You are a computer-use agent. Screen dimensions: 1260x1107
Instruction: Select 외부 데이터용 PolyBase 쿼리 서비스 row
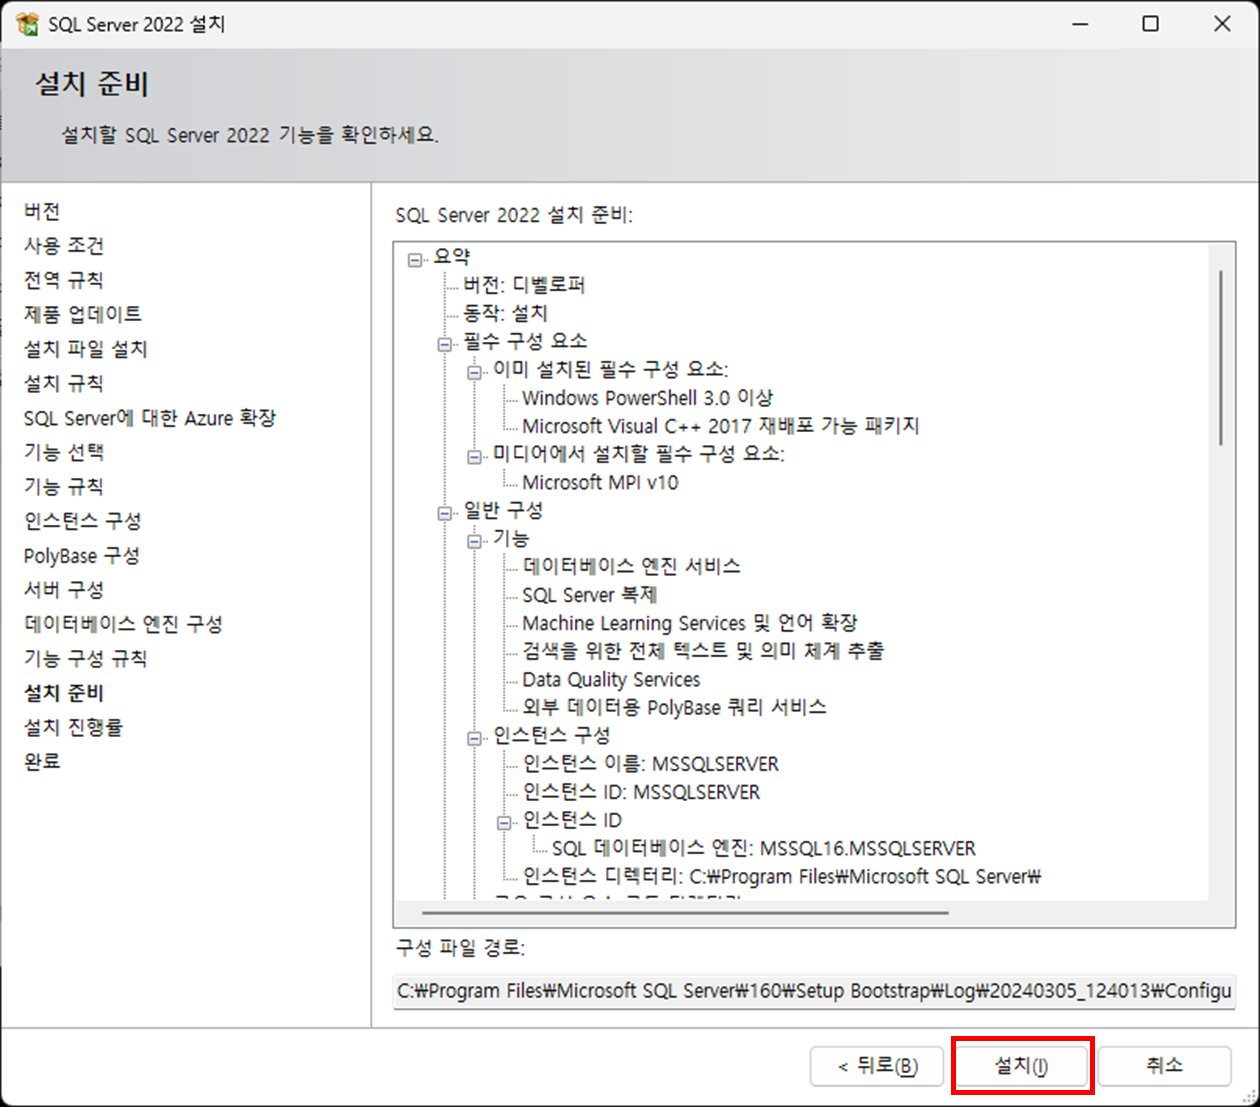[x=674, y=708]
